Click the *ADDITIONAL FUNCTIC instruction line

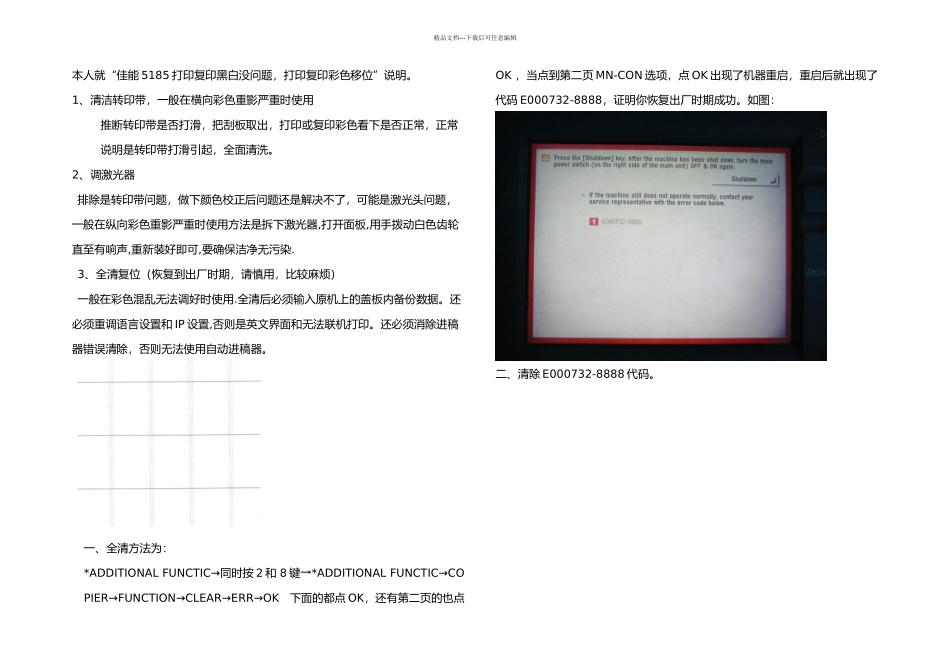pos(274,573)
